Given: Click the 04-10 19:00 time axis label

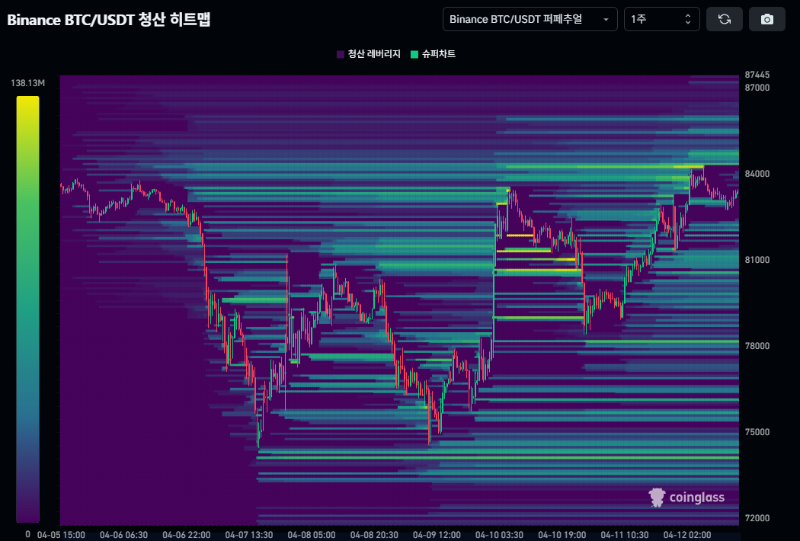Looking at the screenshot, I should point(562,535).
